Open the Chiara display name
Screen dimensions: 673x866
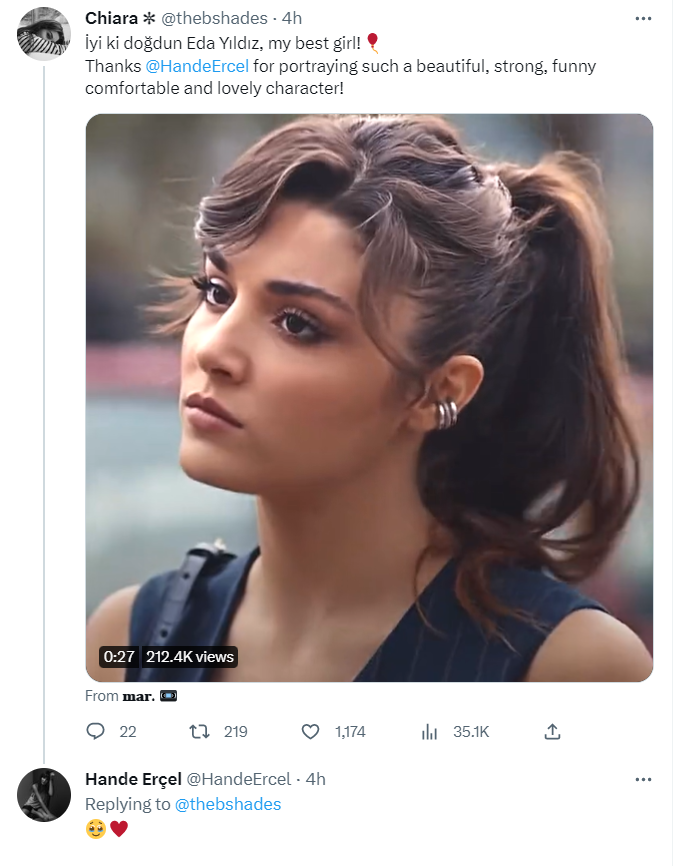(x=112, y=18)
